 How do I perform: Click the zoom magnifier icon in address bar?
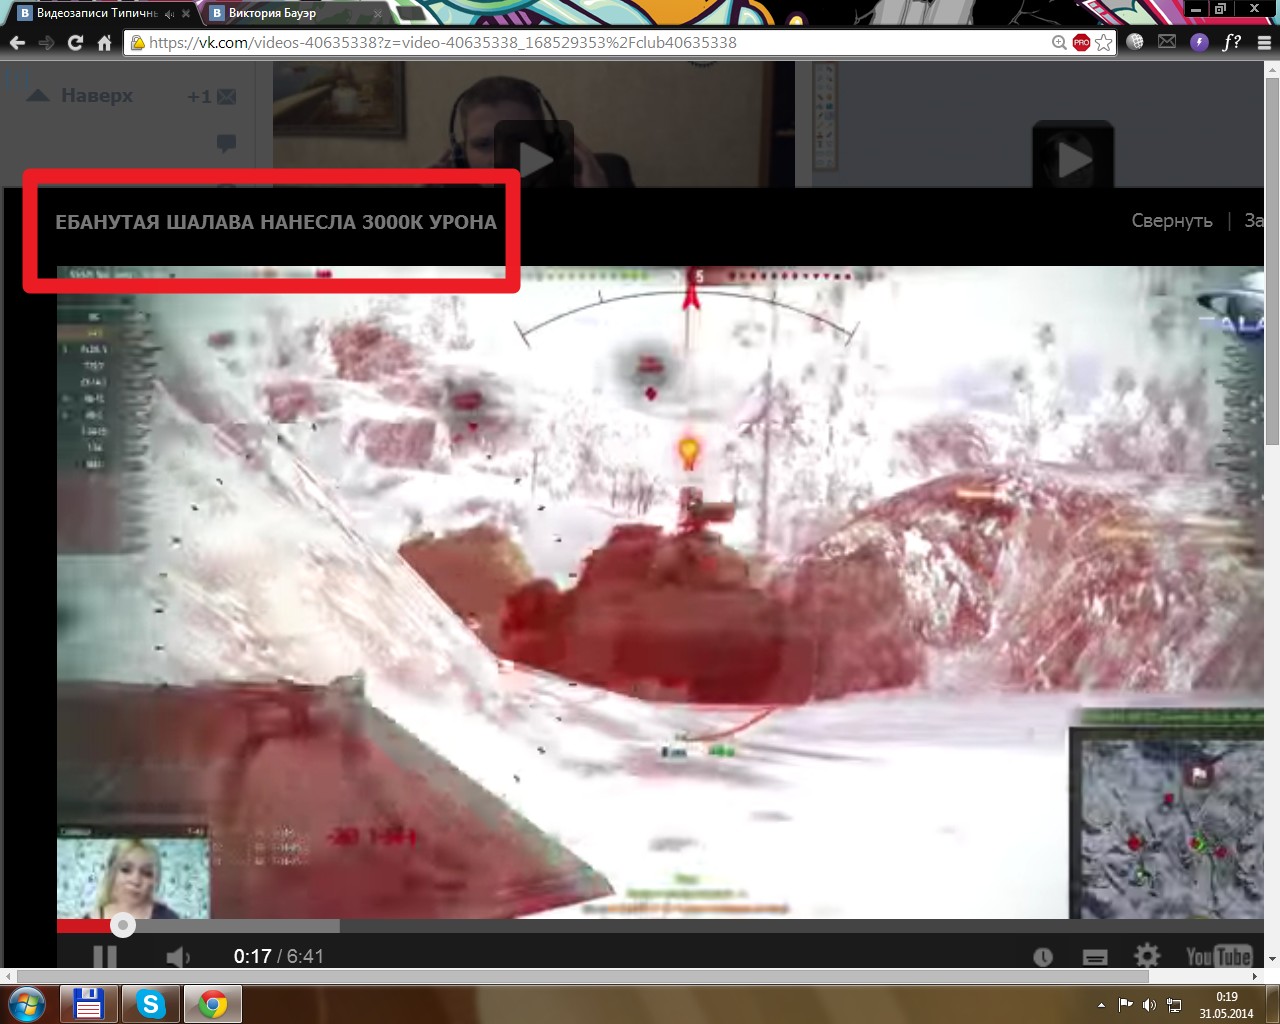point(1059,43)
